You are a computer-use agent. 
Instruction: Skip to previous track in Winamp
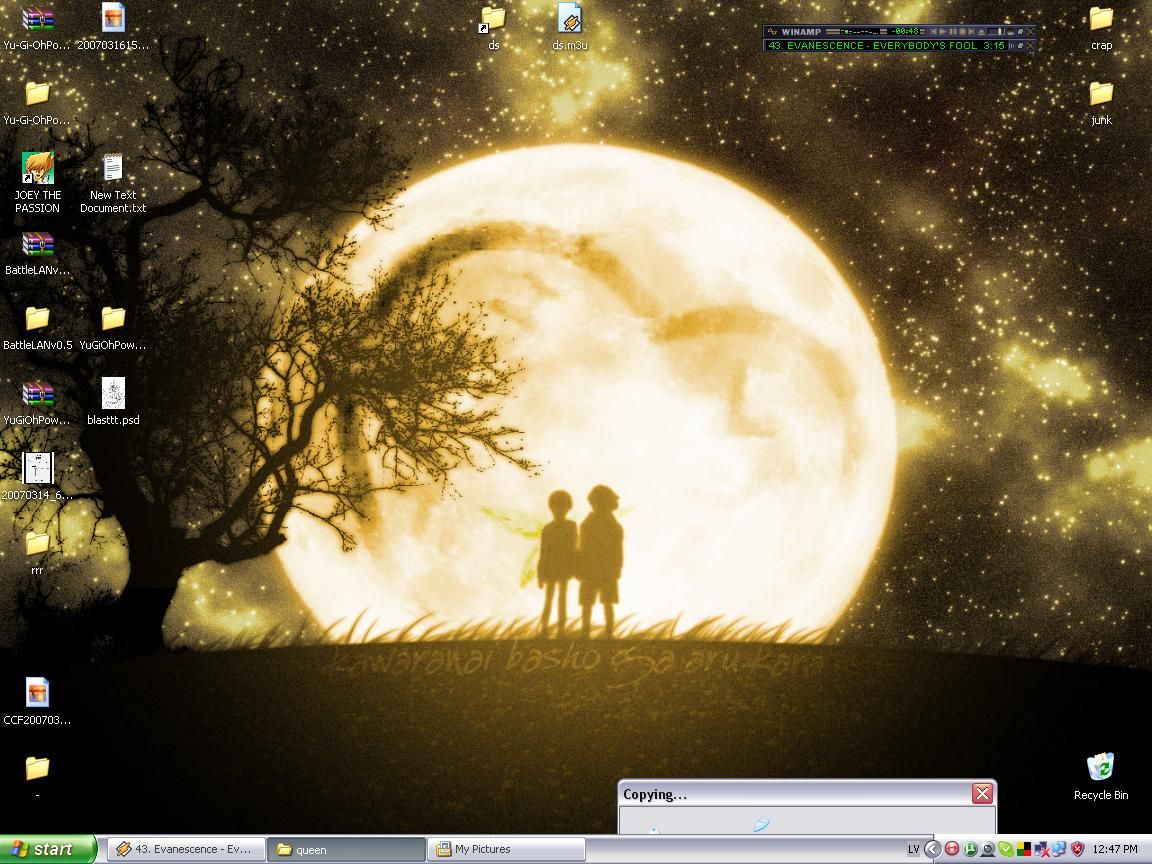pyautogui.click(x=934, y=32)
